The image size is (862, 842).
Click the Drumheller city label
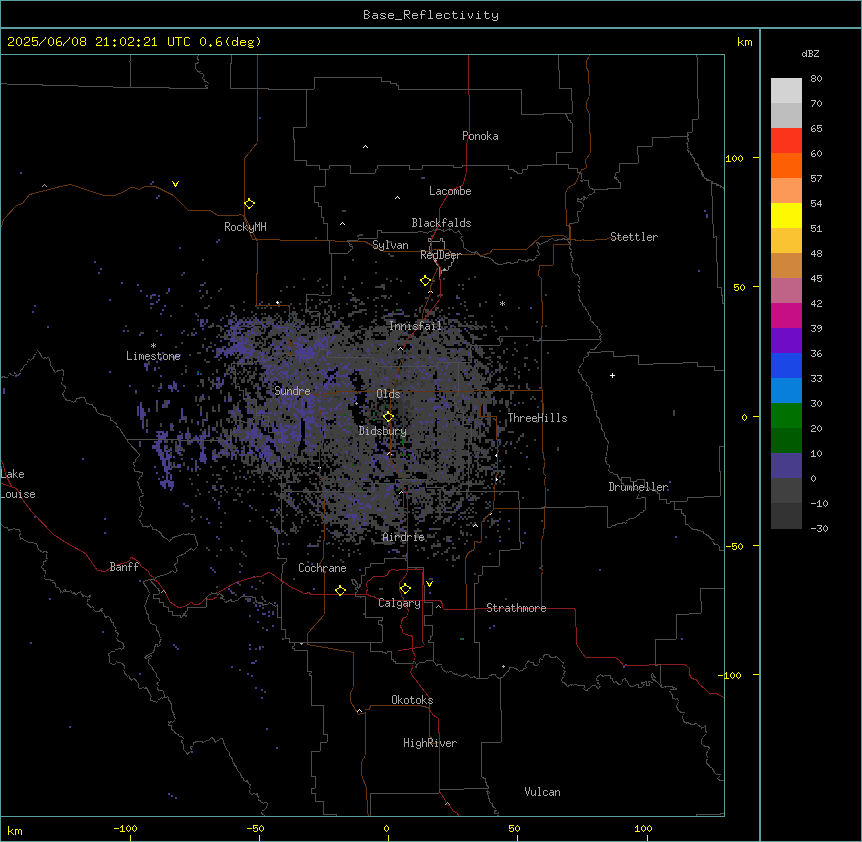(x=638, y=487)
